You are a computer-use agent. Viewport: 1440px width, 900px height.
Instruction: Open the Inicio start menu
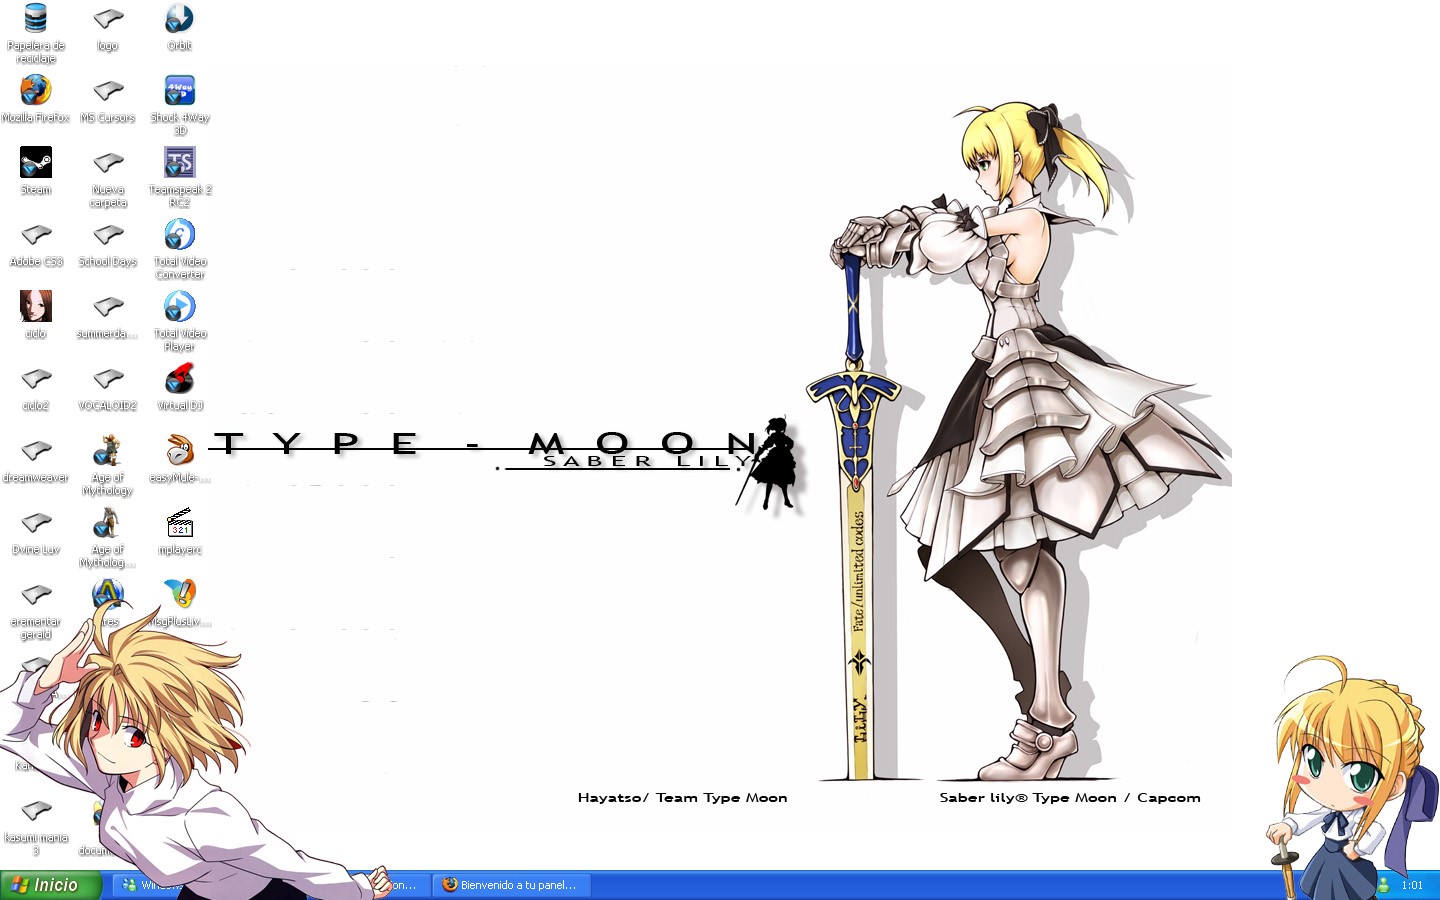[x=51, y=885]
